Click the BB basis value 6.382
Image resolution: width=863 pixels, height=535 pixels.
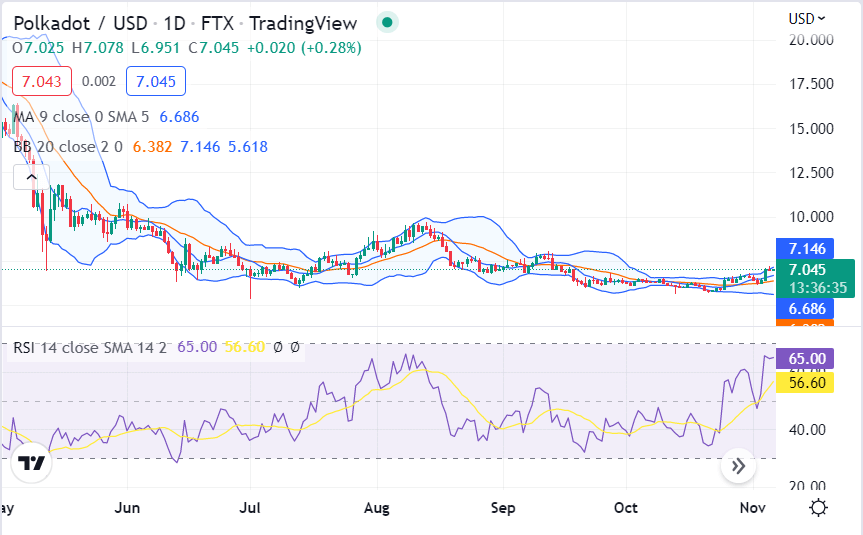152,147
